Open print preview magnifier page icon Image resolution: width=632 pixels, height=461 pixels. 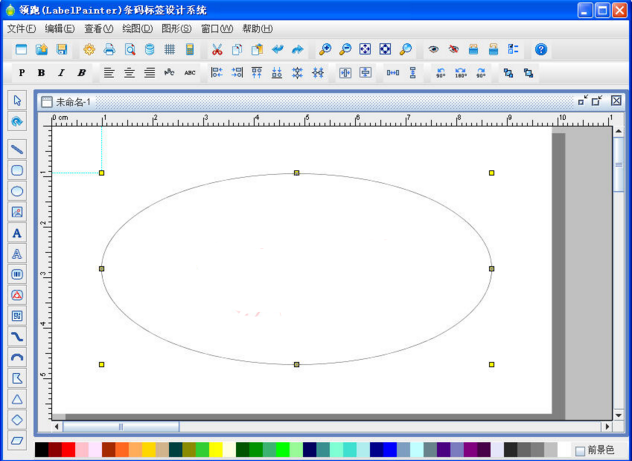coord(130,50)
